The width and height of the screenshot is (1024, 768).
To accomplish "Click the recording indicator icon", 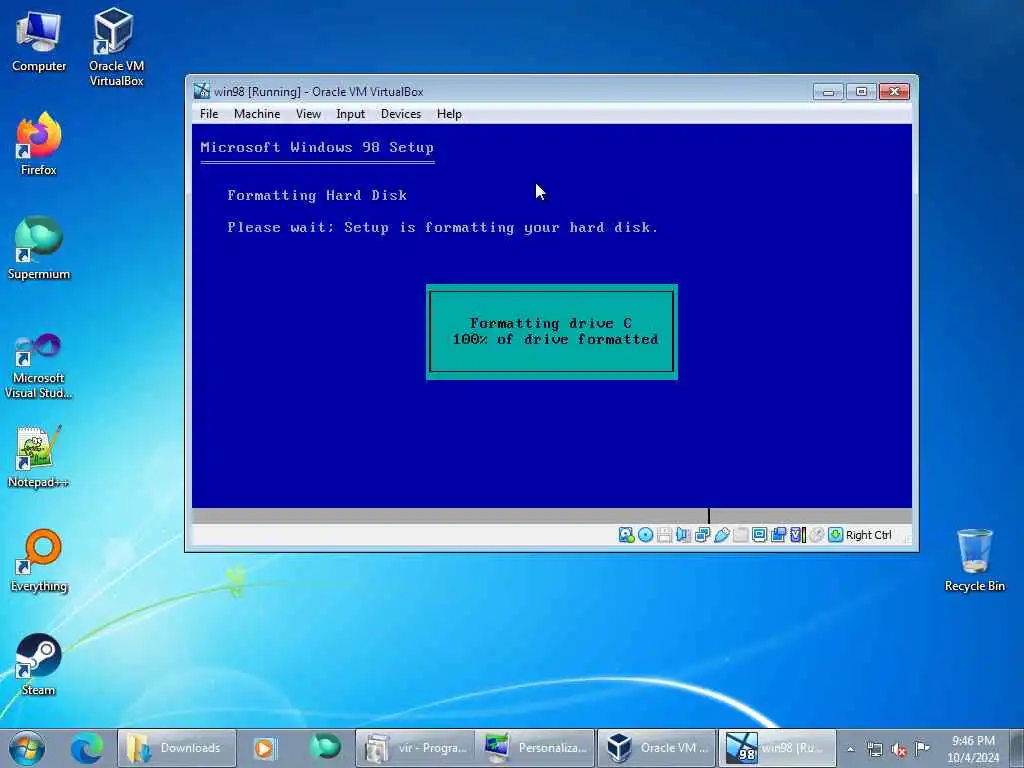I will (778, 535).
